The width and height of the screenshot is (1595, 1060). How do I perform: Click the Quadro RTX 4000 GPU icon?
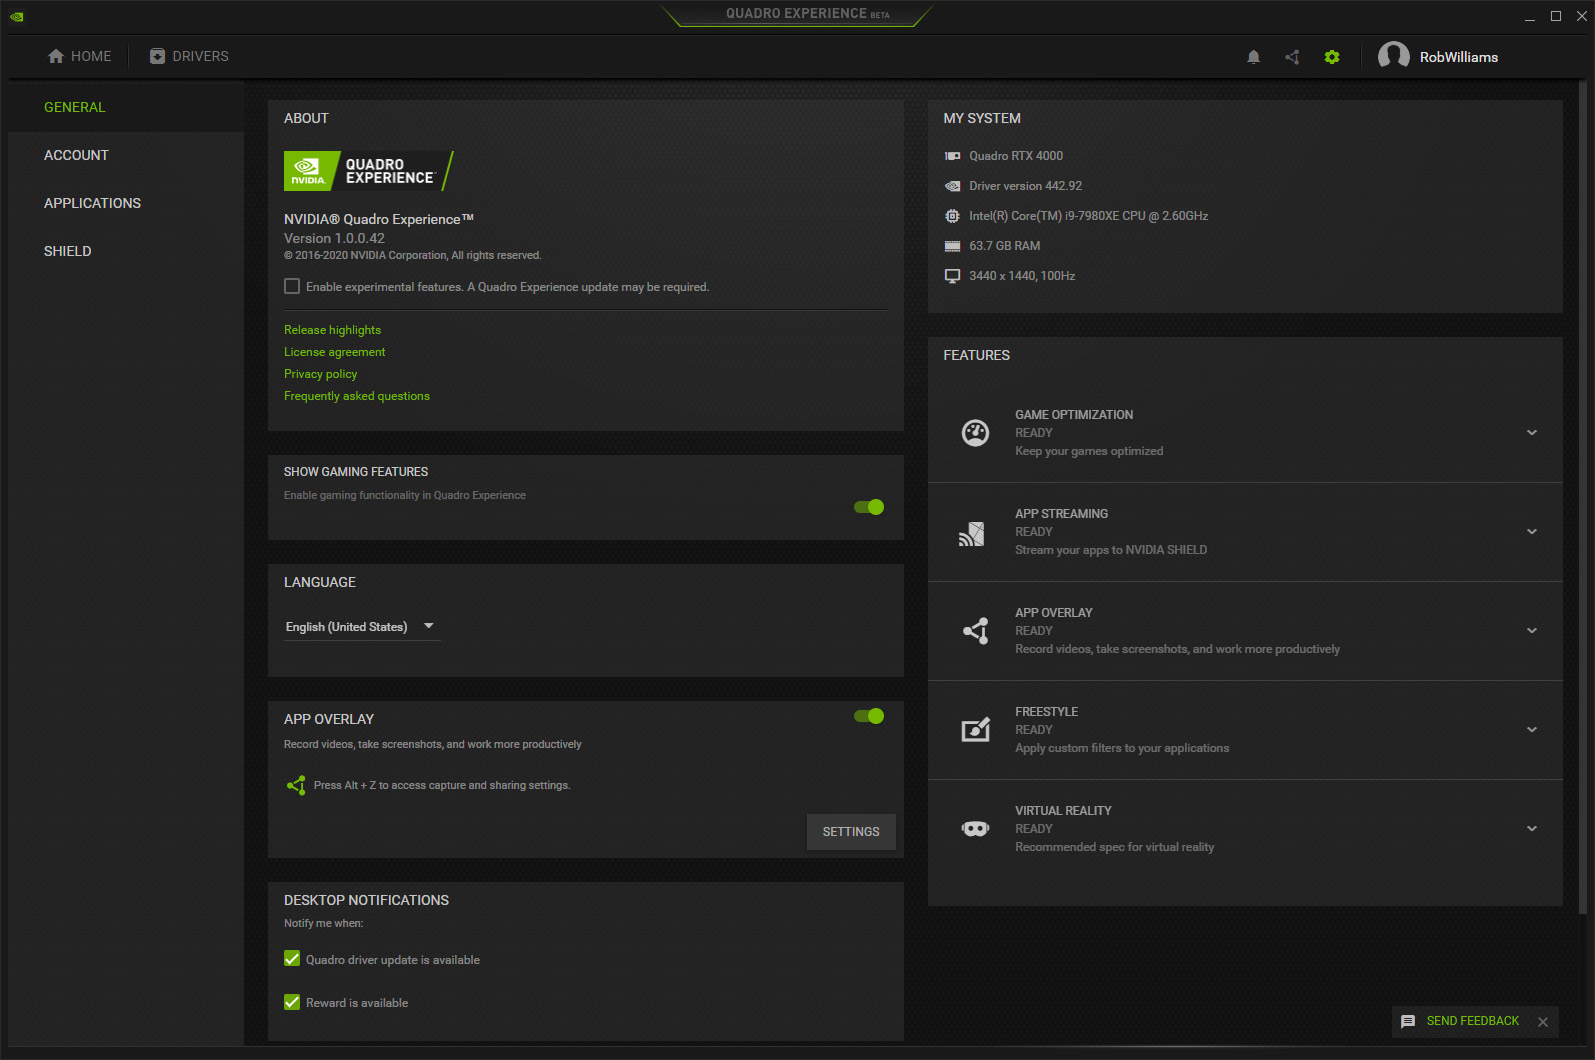[953, 156]
